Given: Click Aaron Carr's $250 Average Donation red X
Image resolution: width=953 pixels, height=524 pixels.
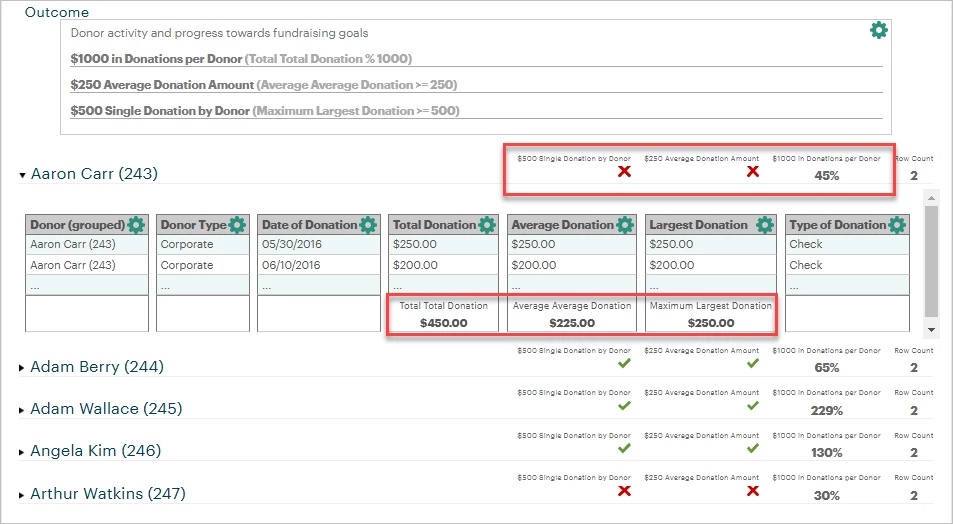Looking at the screenshot, I should pyautogui.click(x=752, y=172).
